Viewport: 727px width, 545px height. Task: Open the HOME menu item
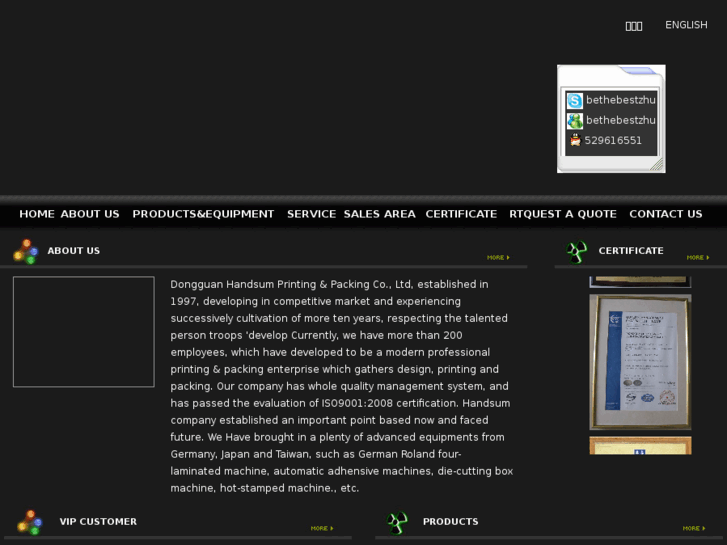tap(37, 214)
